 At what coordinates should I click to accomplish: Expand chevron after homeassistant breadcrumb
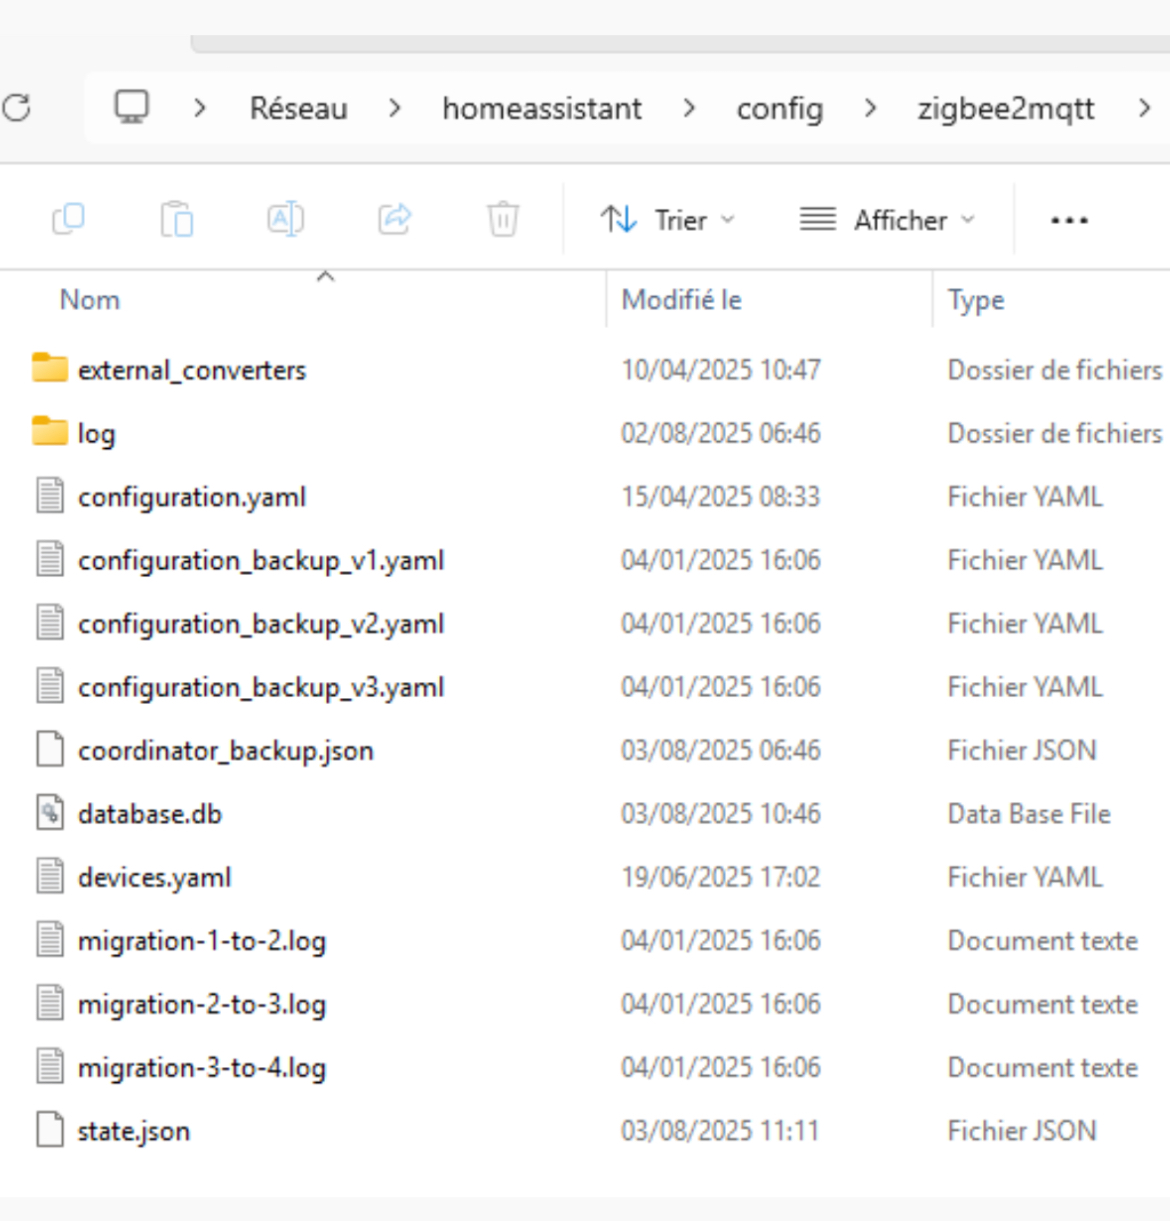click(x=689, y=108)
